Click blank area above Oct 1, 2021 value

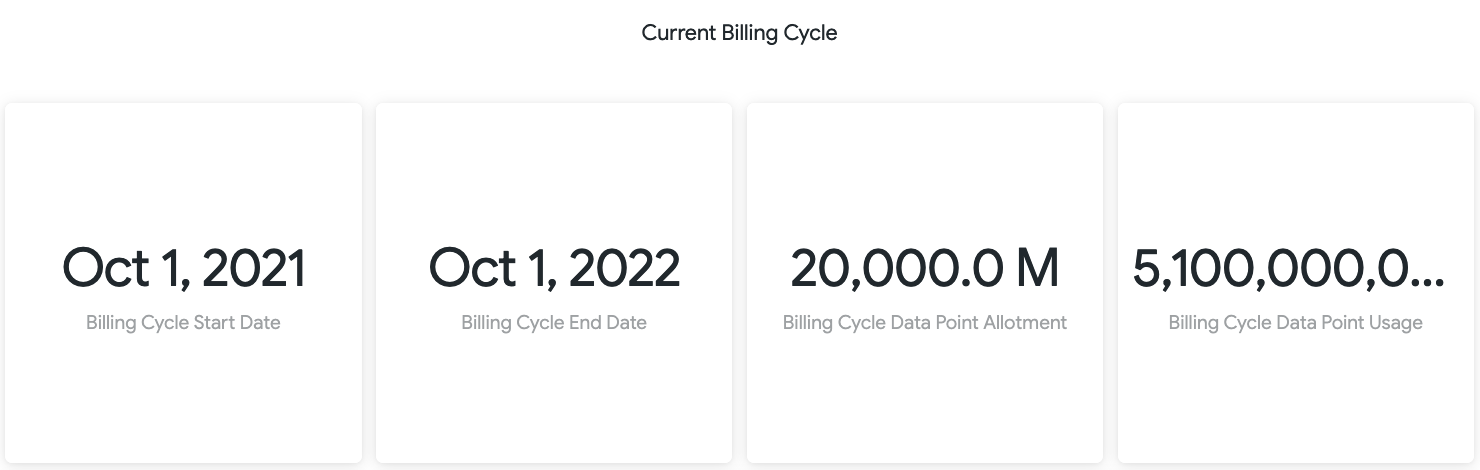pos(183,170)
